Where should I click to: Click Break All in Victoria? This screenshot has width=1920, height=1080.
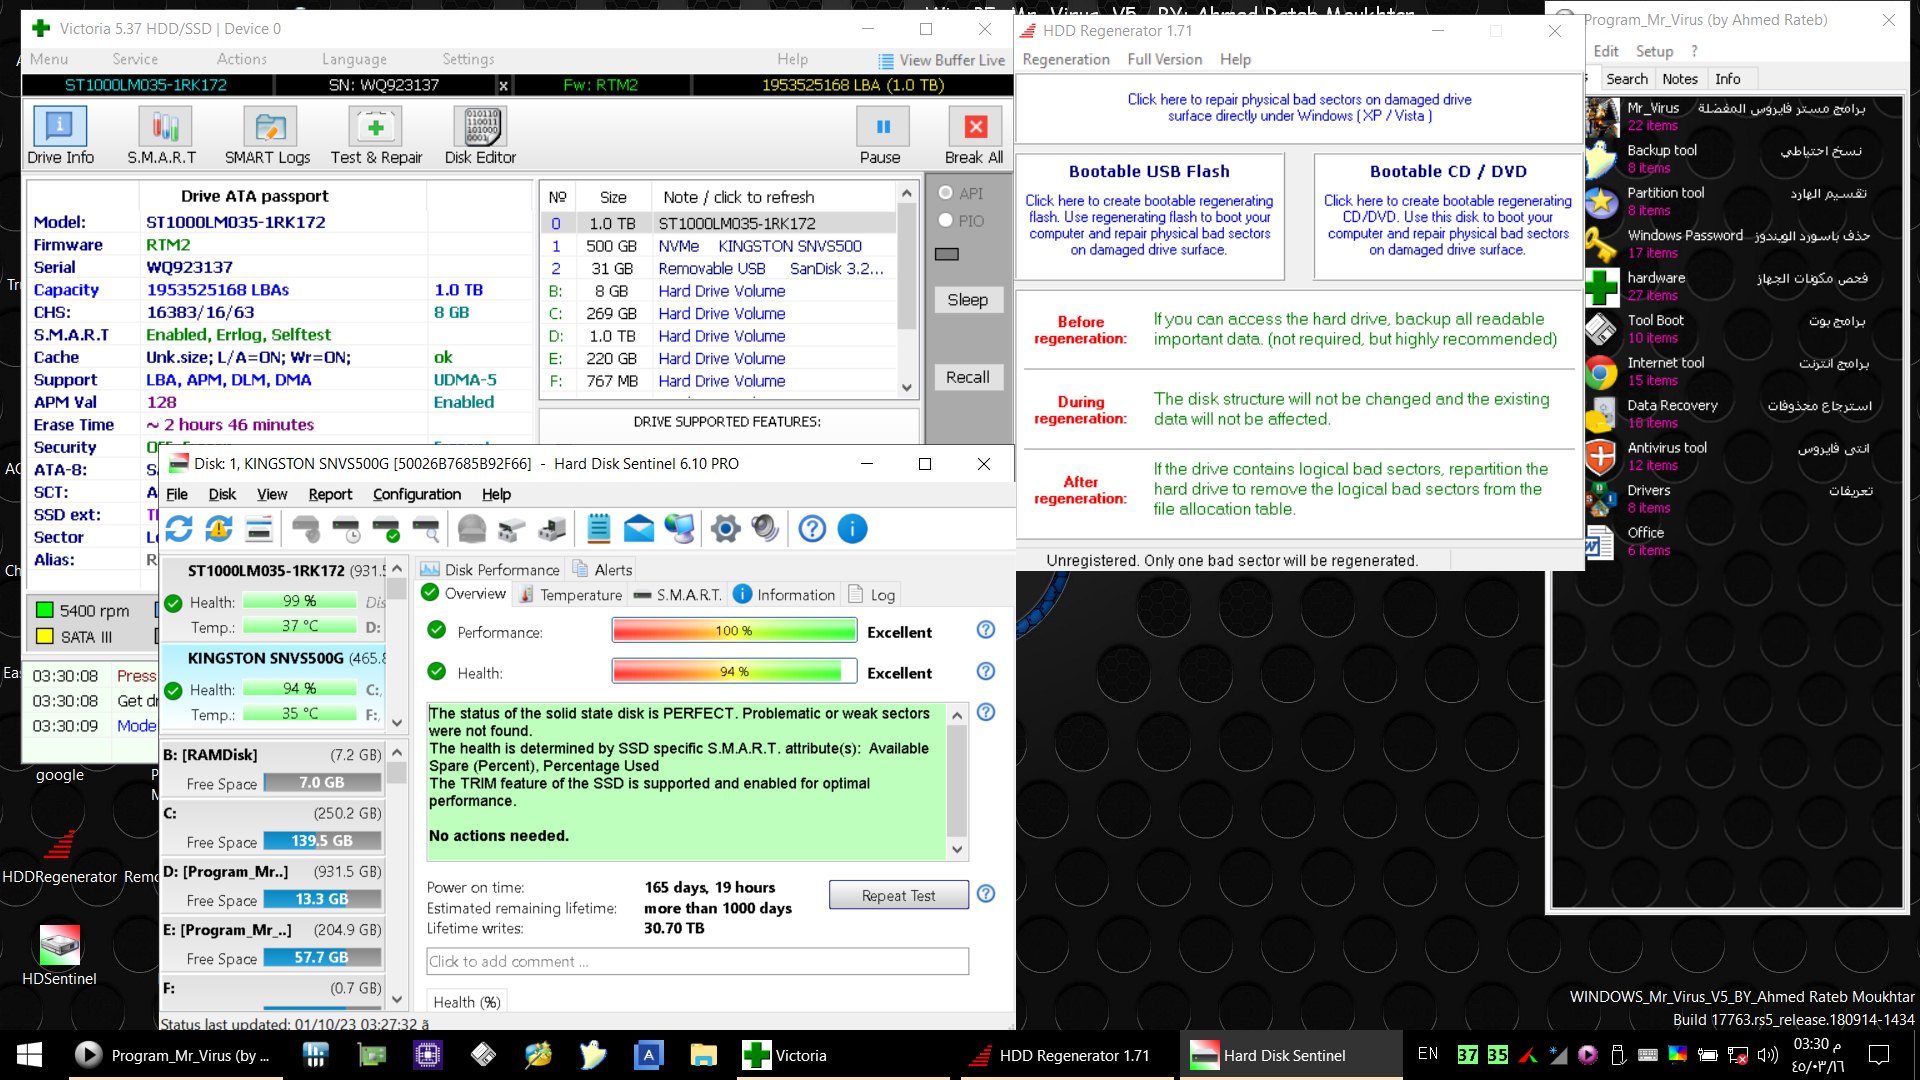(974, 135)
